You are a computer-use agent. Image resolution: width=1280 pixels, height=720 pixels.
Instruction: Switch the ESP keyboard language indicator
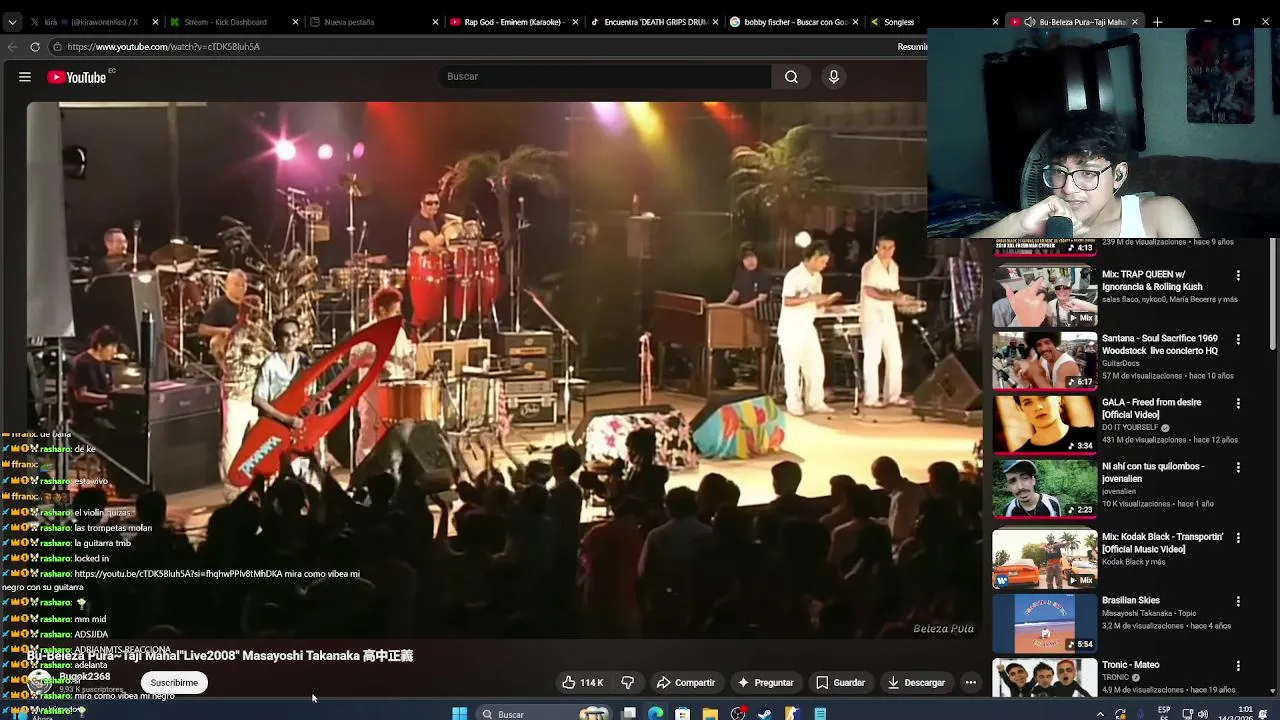1164,713
